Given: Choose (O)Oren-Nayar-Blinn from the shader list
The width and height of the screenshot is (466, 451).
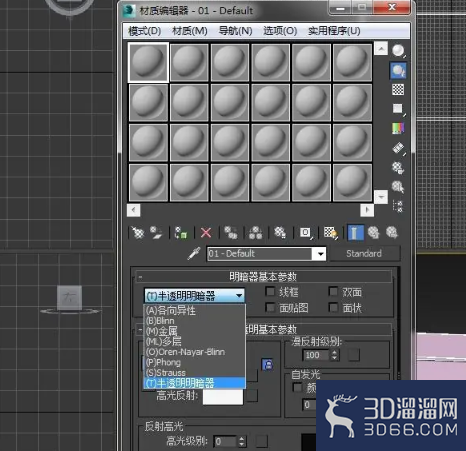Looking at the screenshot, I should click(194, 352).
